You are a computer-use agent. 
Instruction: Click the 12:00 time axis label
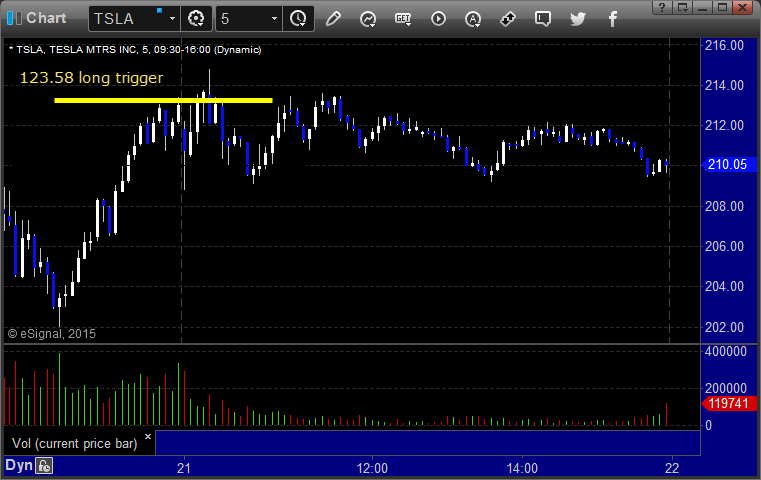(x=372, y=468)
